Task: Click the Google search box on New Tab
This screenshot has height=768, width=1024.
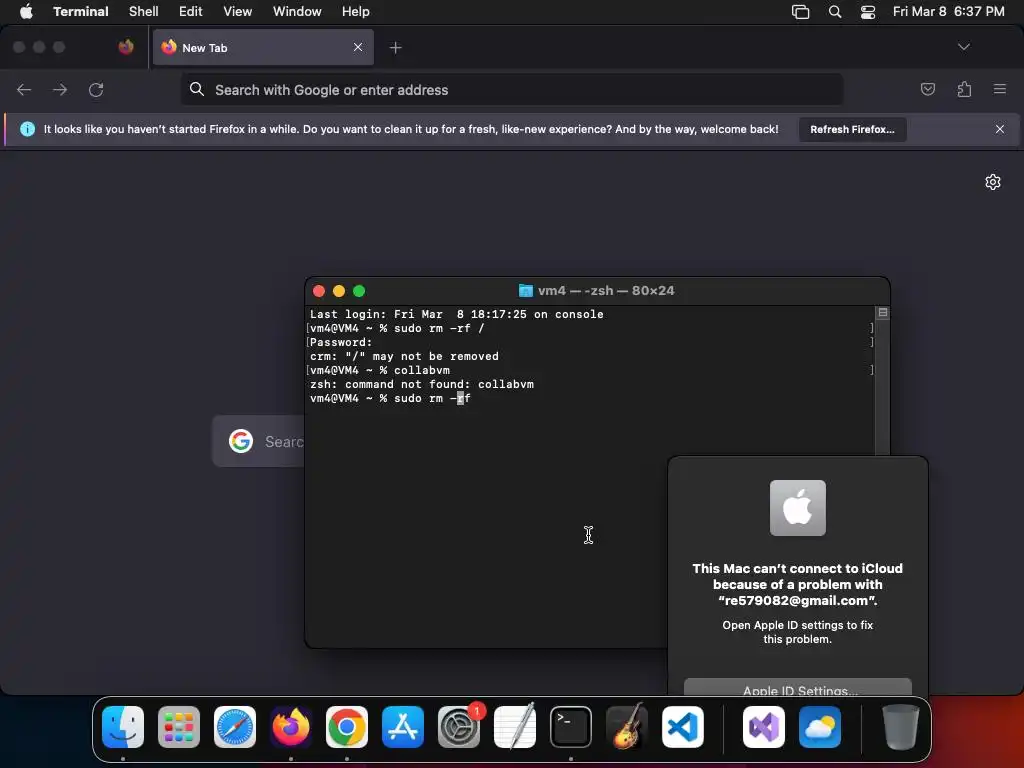Action: point(259,441)
